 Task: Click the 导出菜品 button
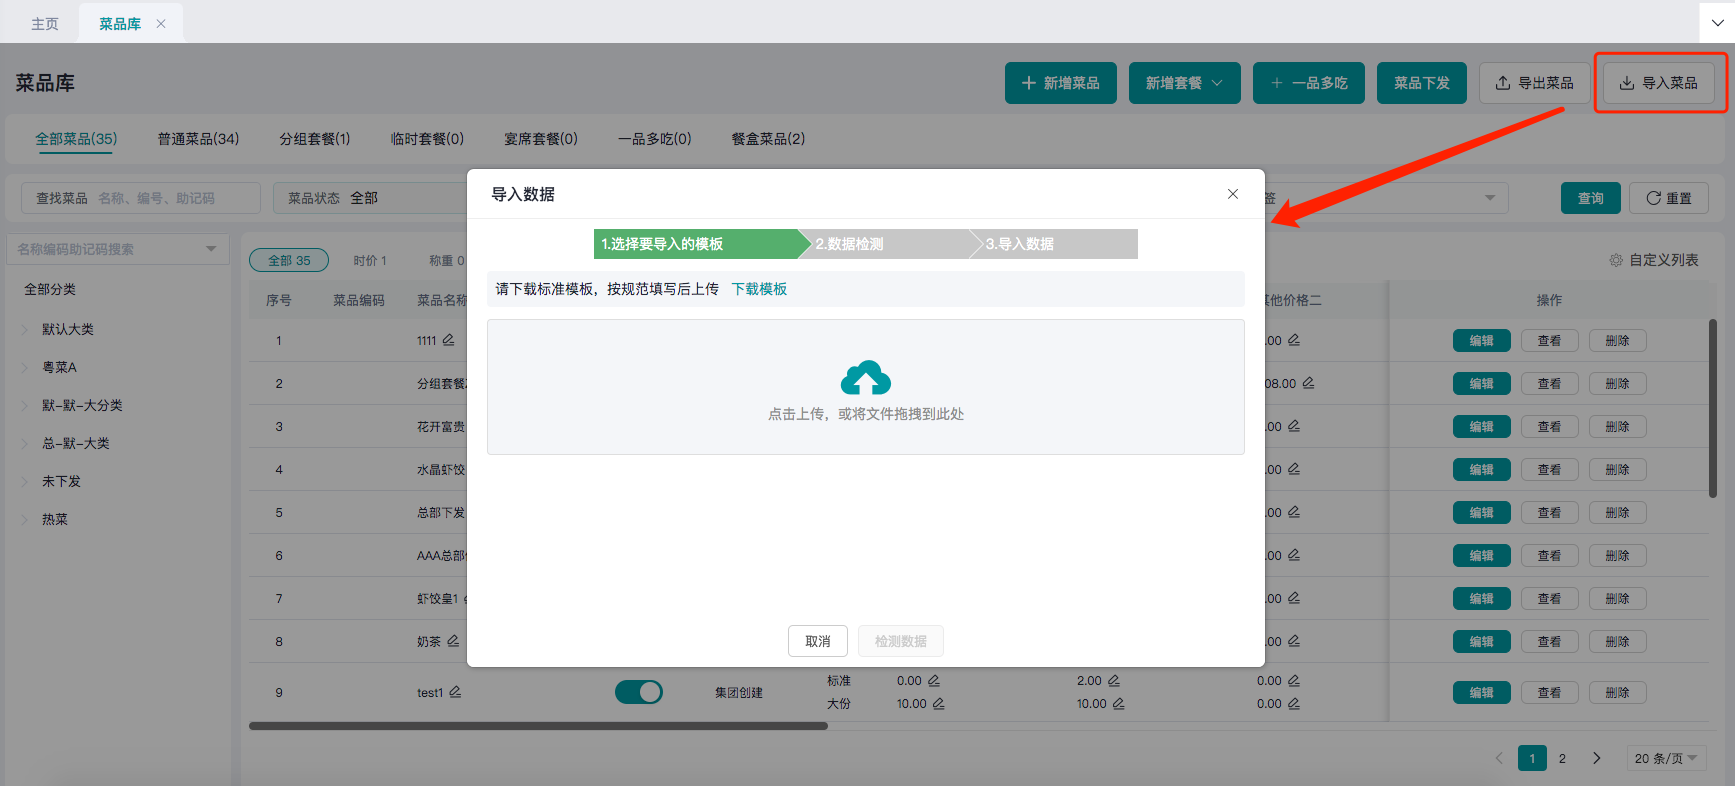(x=1535, y=83)
